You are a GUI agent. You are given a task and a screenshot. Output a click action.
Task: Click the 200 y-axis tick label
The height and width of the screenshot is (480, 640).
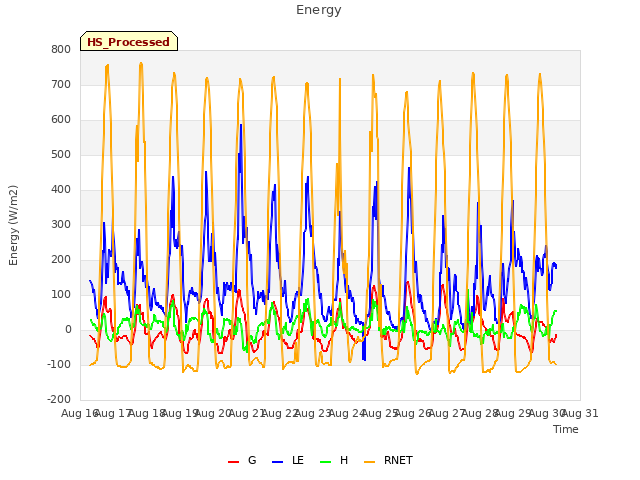point(61,260)
